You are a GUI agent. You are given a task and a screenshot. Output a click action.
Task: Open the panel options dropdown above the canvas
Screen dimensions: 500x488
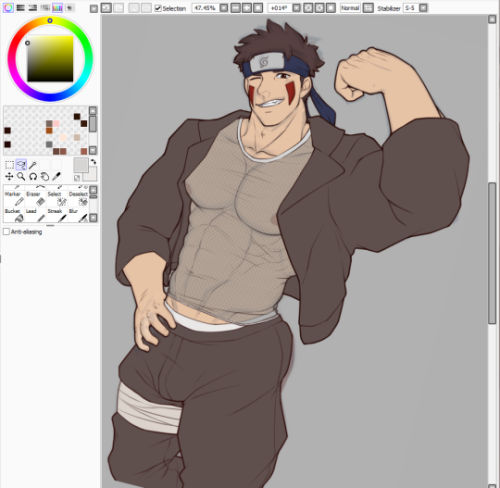tap(94, 8)
